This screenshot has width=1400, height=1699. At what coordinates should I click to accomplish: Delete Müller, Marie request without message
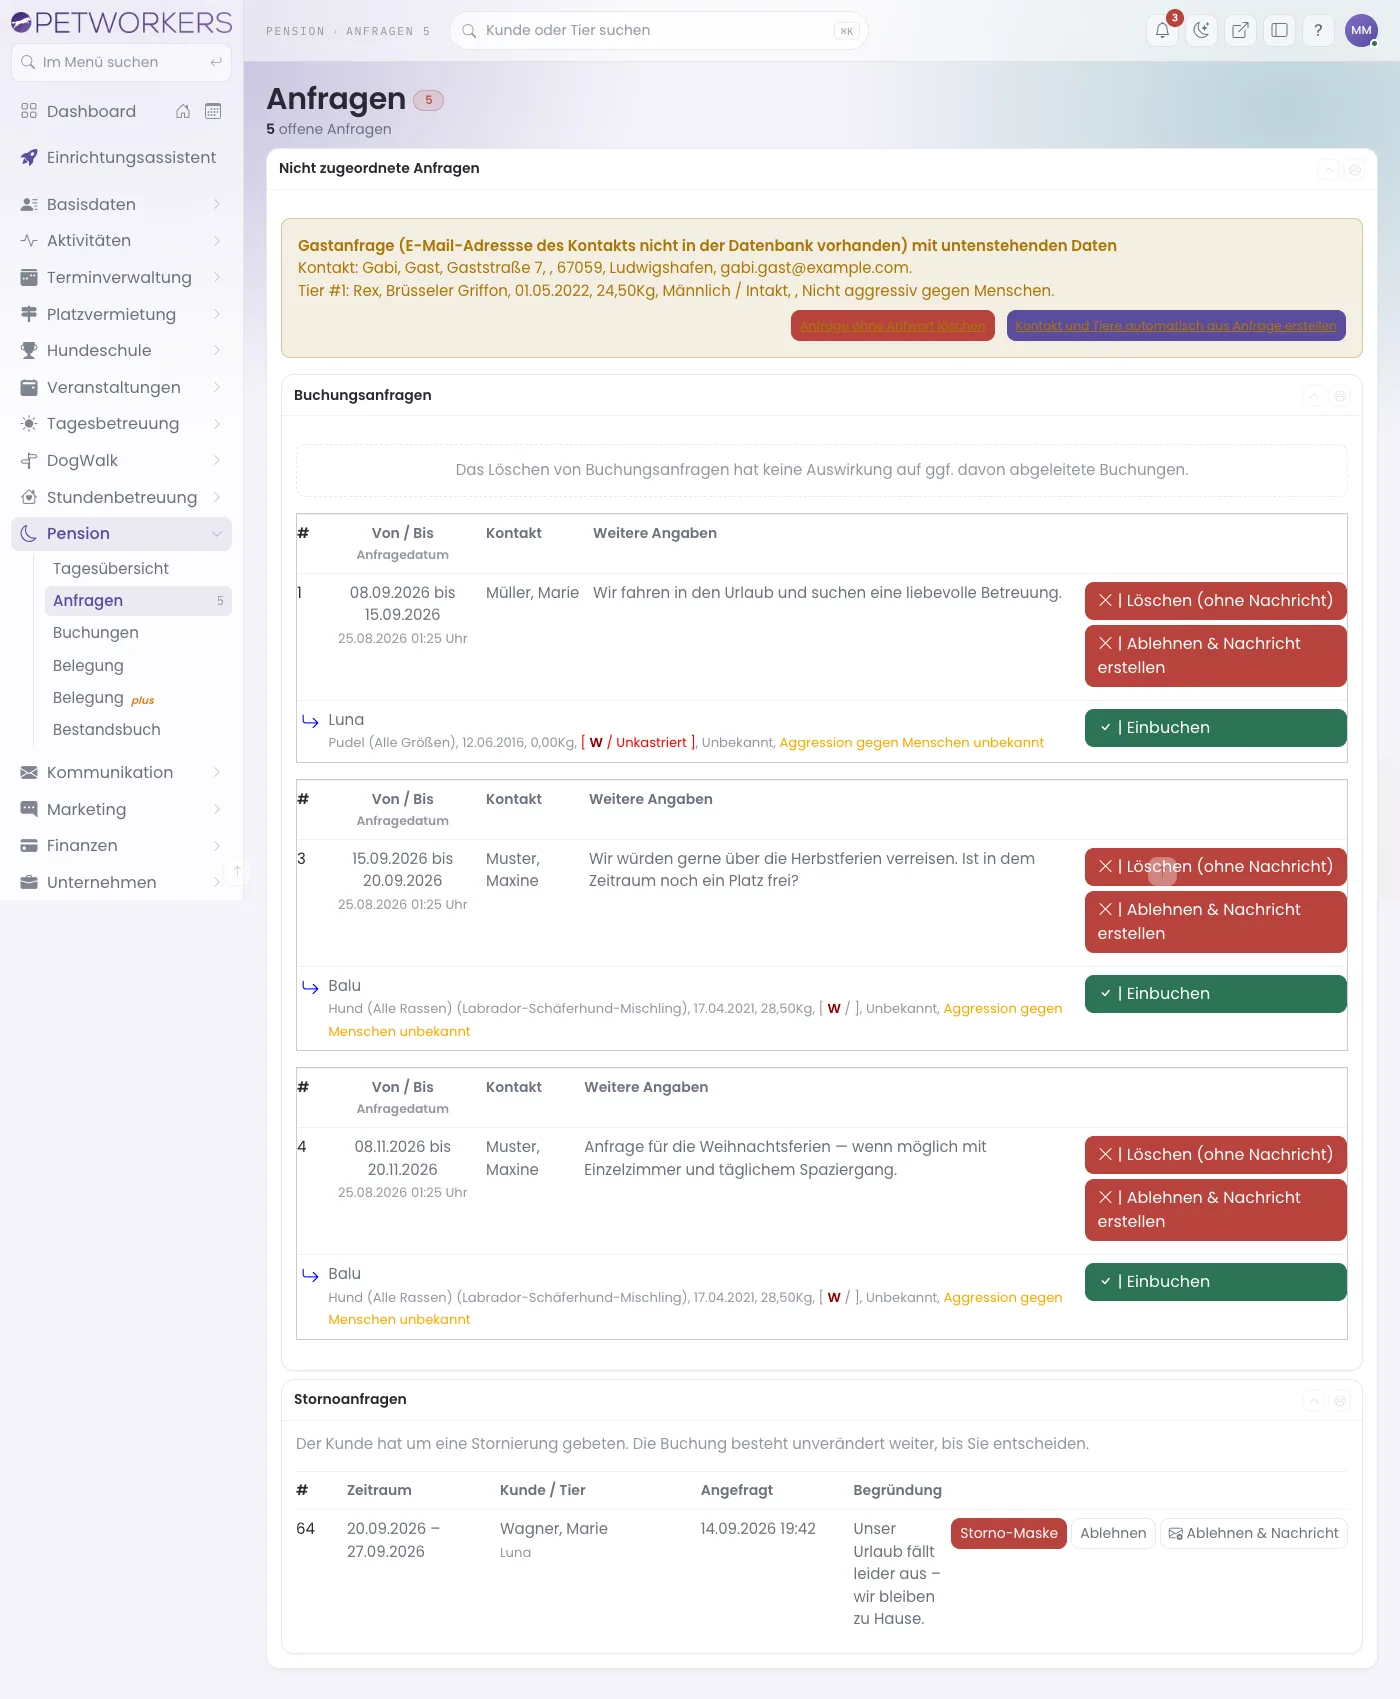pos(1216,600)
